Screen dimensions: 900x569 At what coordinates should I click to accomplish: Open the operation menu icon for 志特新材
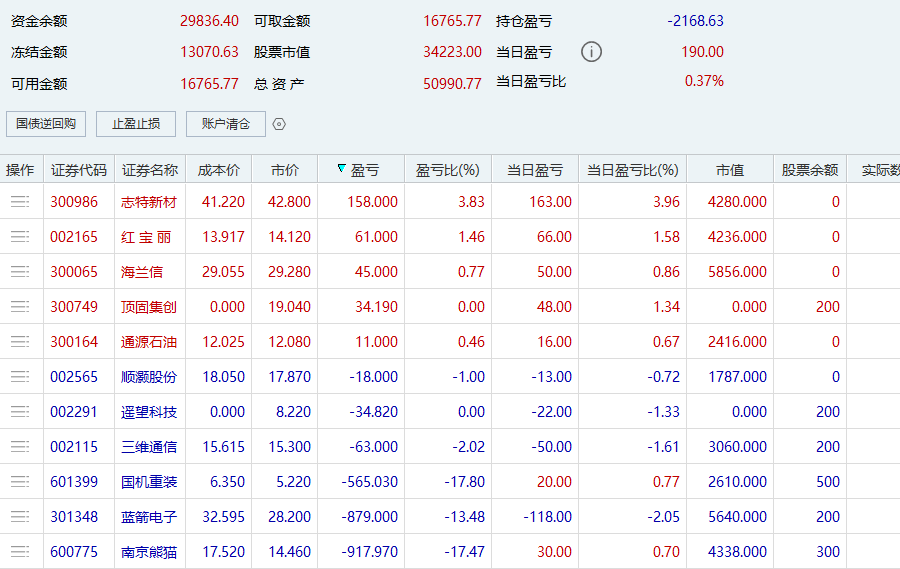click(20, 202)
